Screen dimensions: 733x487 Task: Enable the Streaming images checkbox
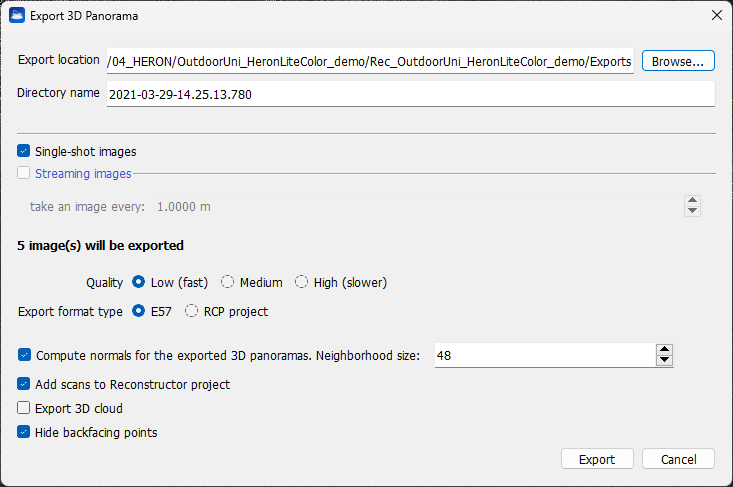(x=24, y=174)
